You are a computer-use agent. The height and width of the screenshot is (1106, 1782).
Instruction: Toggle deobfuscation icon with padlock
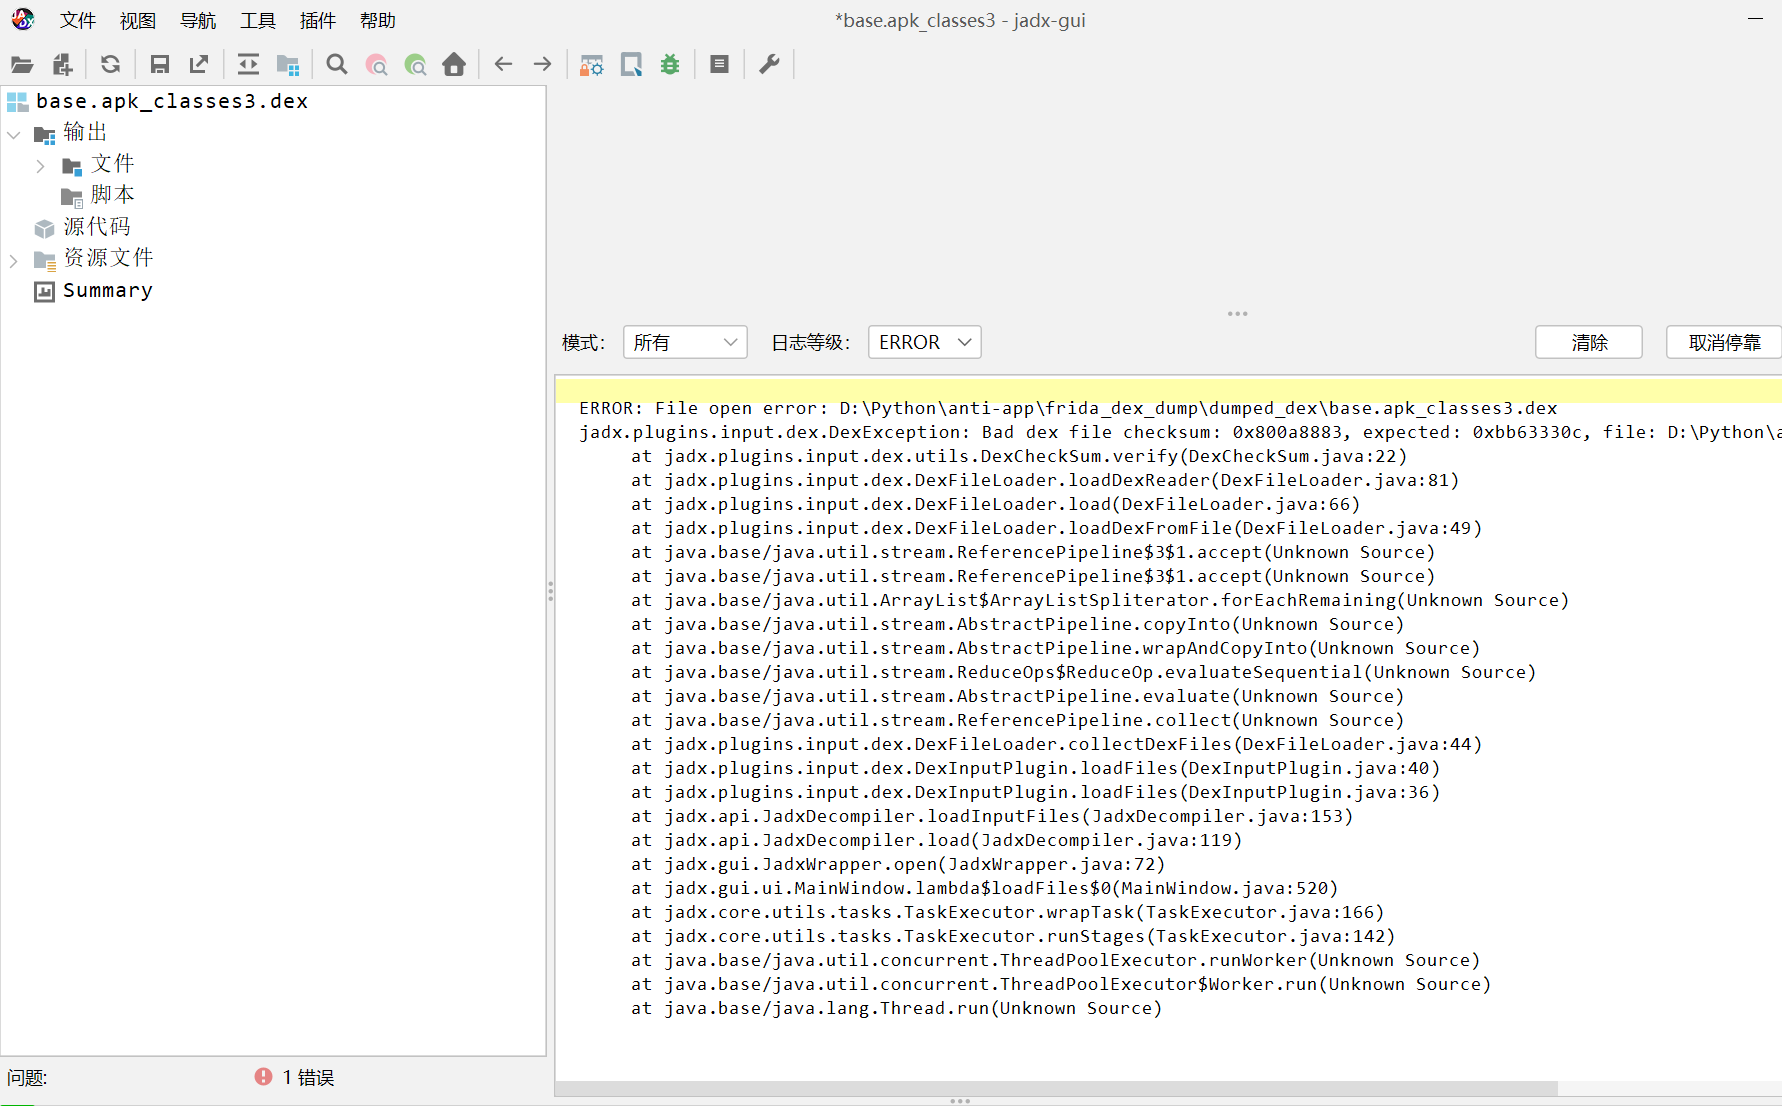(592, 65)
